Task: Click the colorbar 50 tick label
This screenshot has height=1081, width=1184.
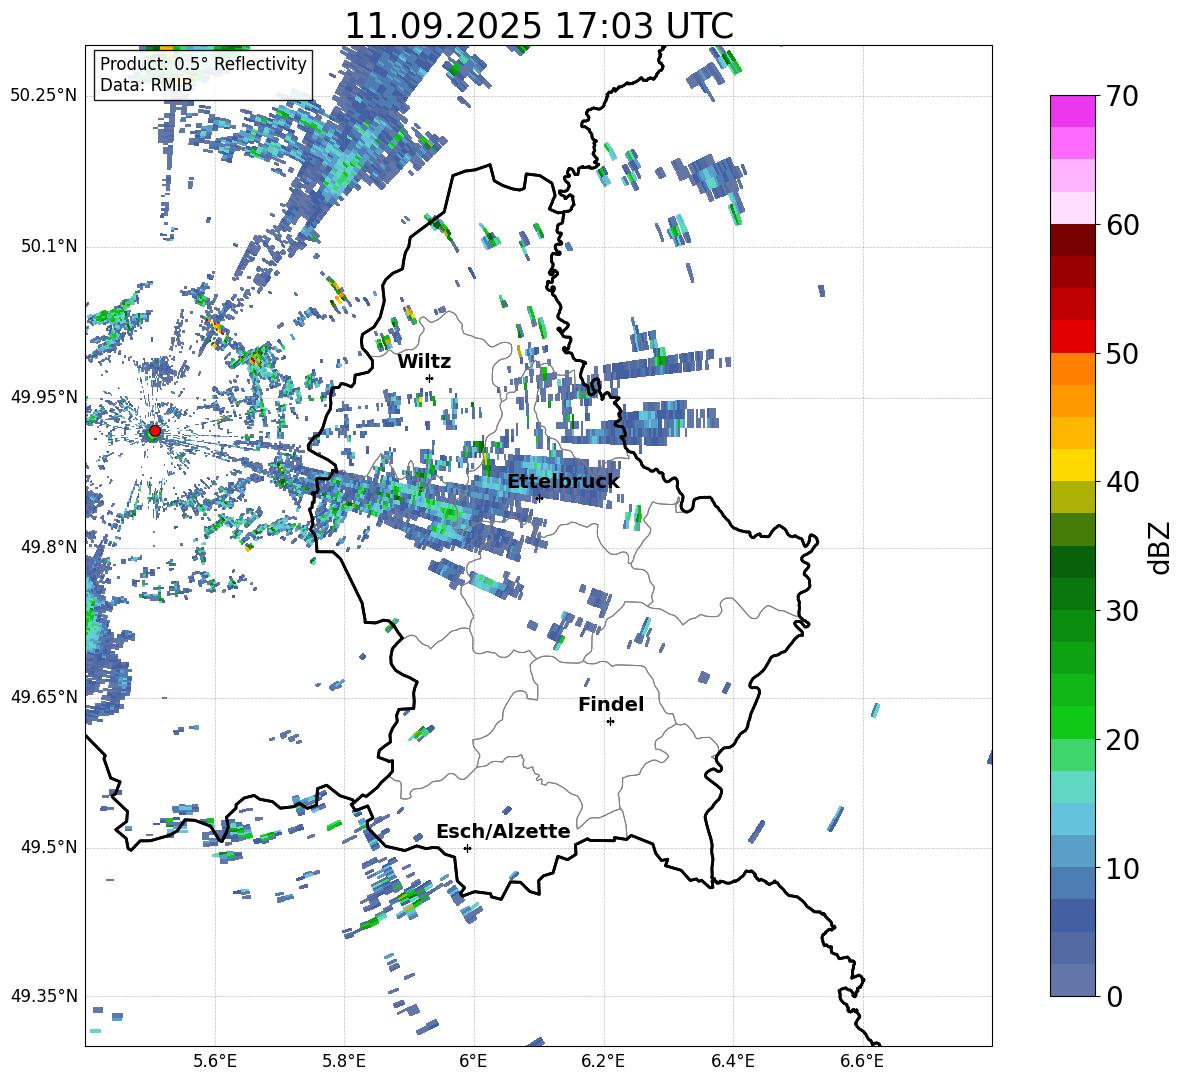Action: coord(1122,353)
